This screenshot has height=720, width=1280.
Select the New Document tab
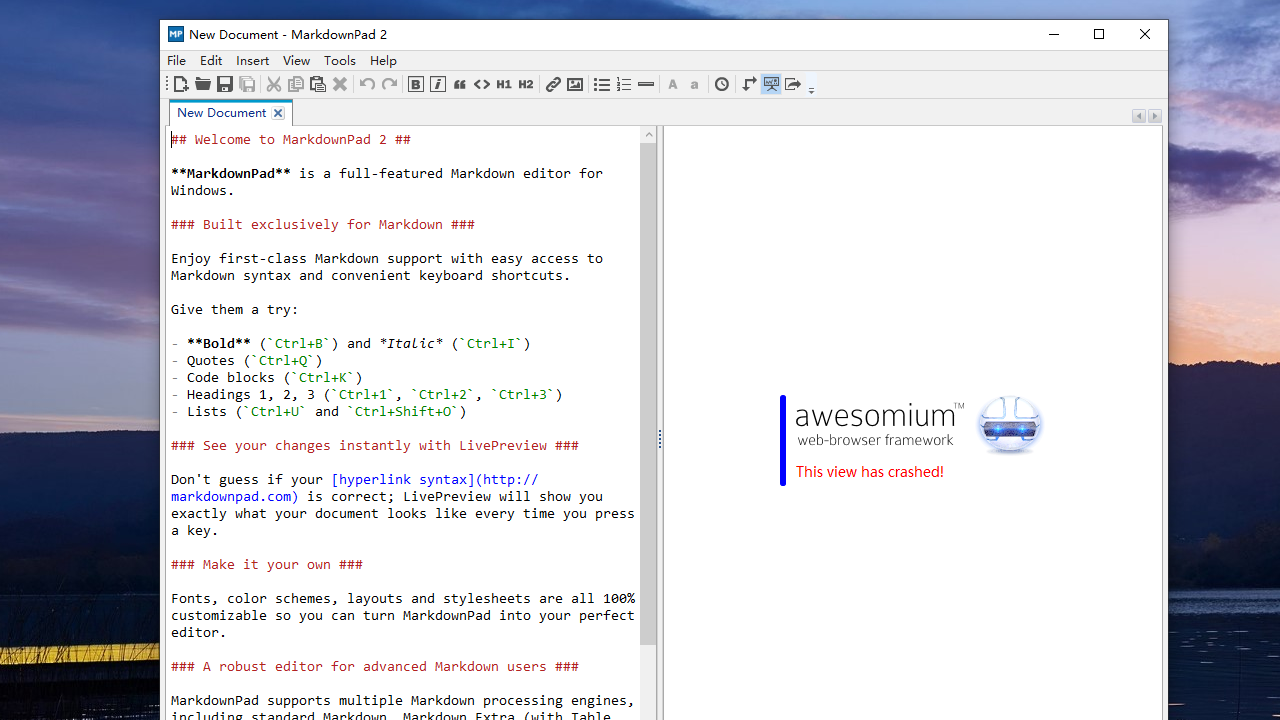coord(222,112)
